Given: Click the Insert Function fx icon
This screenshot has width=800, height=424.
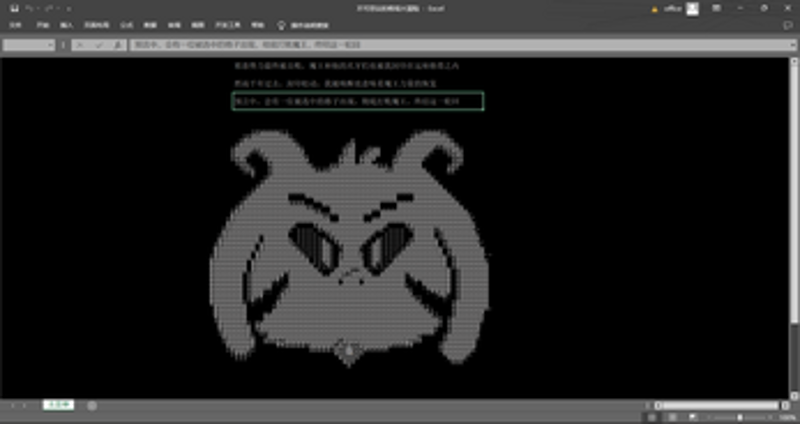Looking at the screenshot, I should tap(118, 45).
